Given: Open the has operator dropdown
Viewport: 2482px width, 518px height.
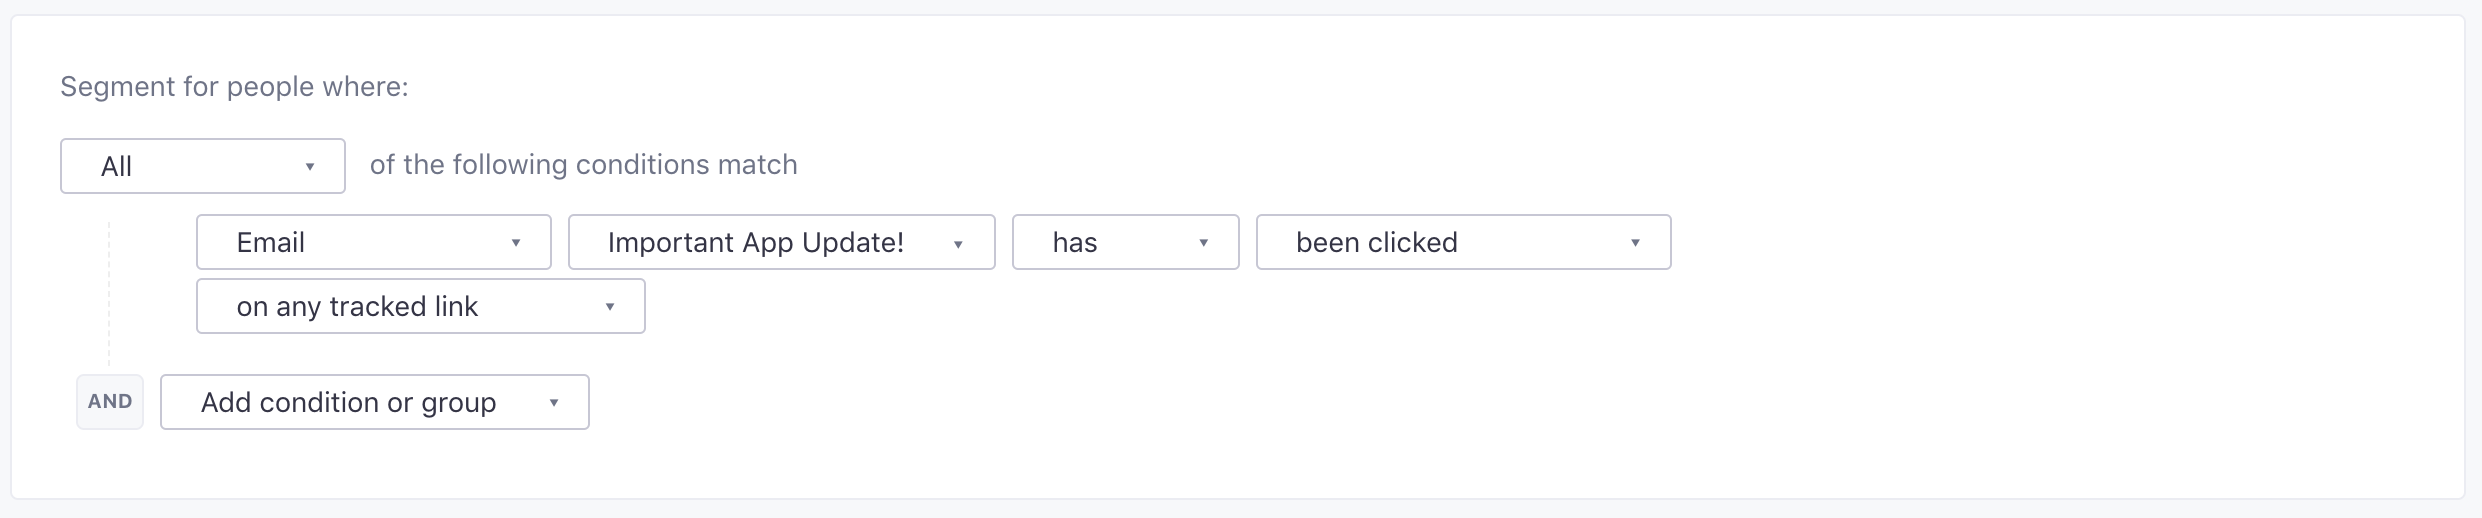Looking at the screenshot, I should point(1124,242).
